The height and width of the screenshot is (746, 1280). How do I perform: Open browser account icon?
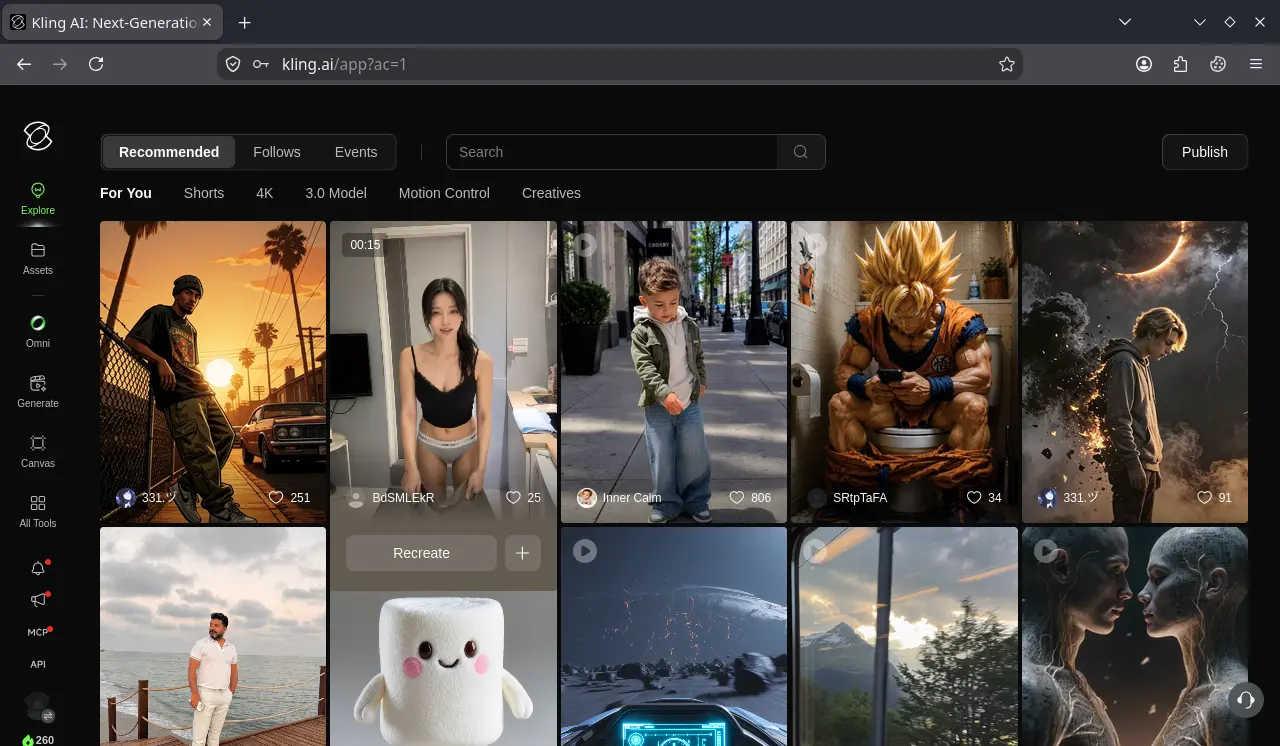coord(1144,64)
